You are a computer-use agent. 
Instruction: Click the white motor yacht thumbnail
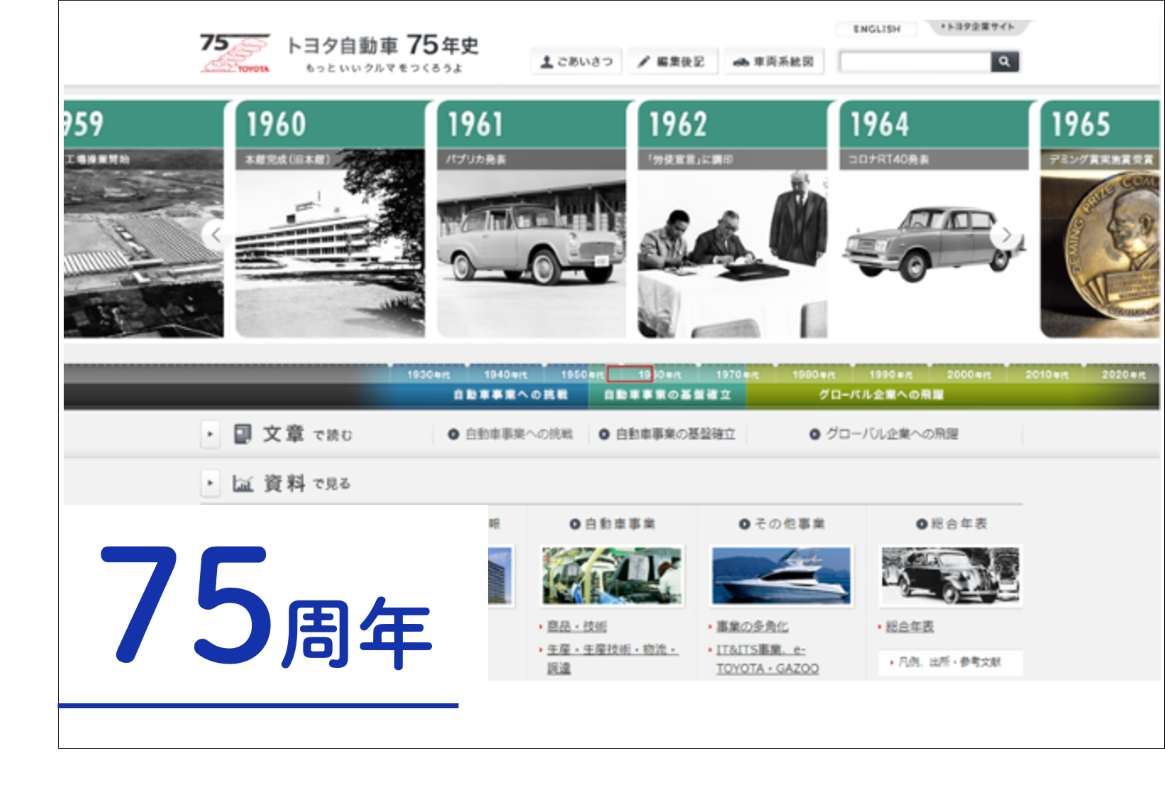(x=782, y=576)
